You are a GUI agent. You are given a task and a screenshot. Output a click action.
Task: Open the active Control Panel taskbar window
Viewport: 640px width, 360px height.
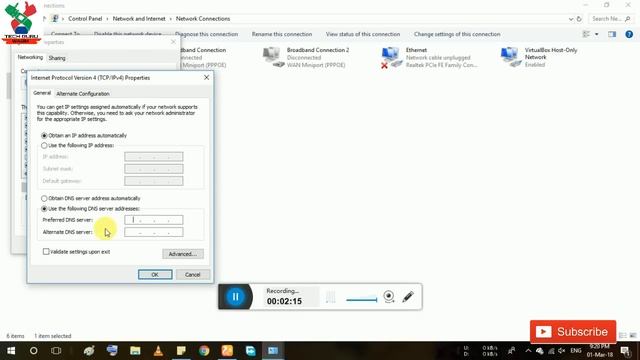point(273,351)
